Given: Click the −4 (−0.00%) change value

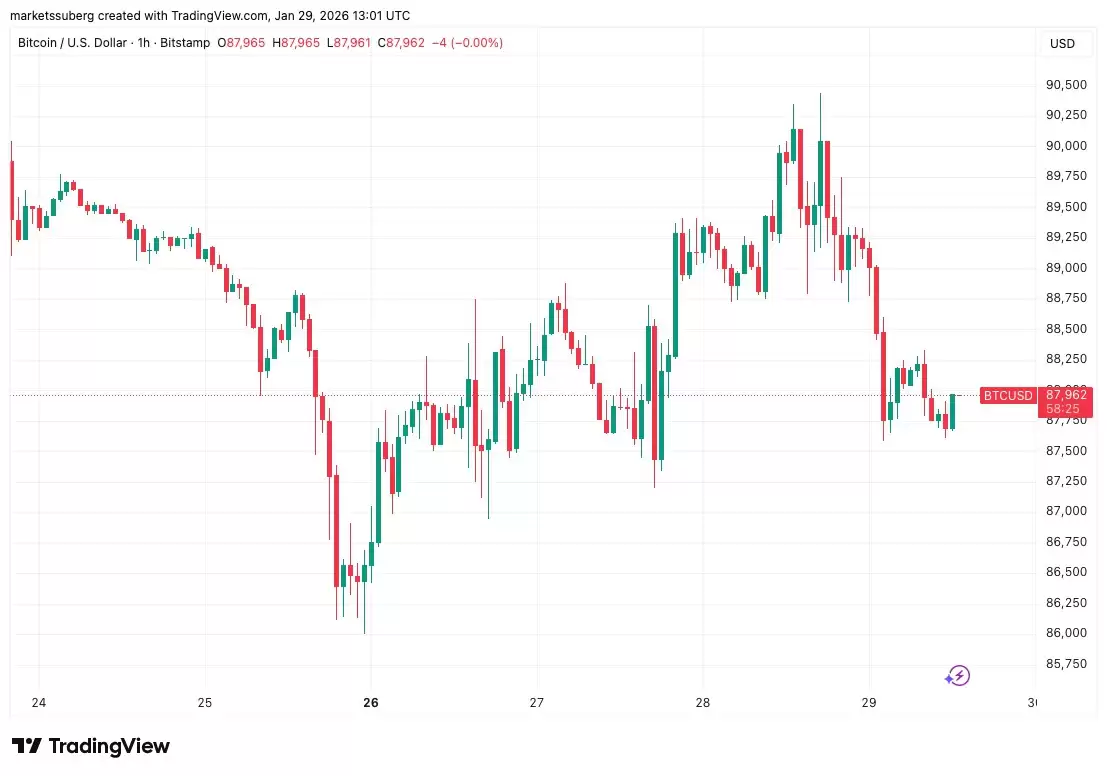Looking at the screenshot, I should click(x=467, y=43).
